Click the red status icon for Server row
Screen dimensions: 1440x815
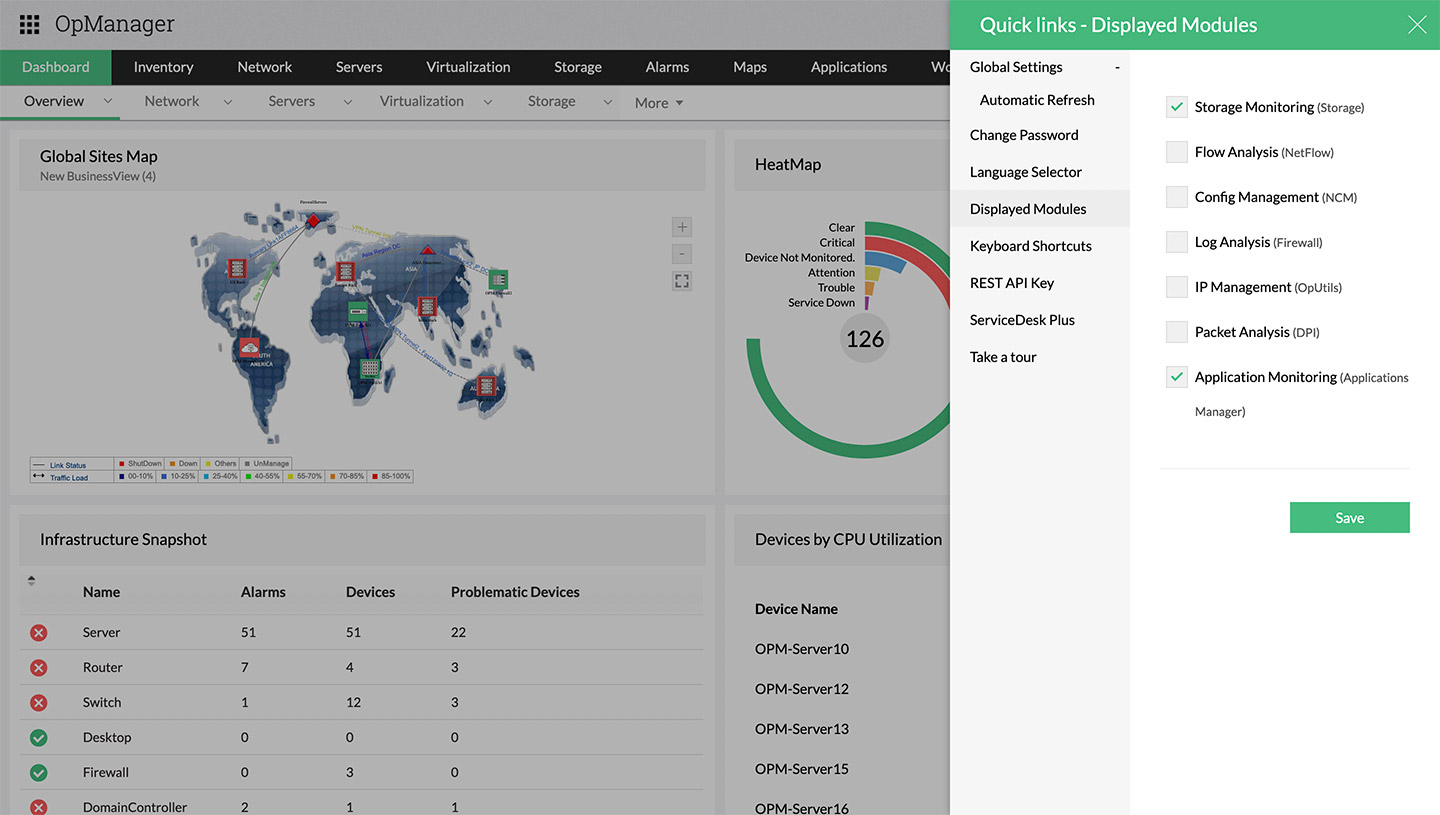coord(38,632)
